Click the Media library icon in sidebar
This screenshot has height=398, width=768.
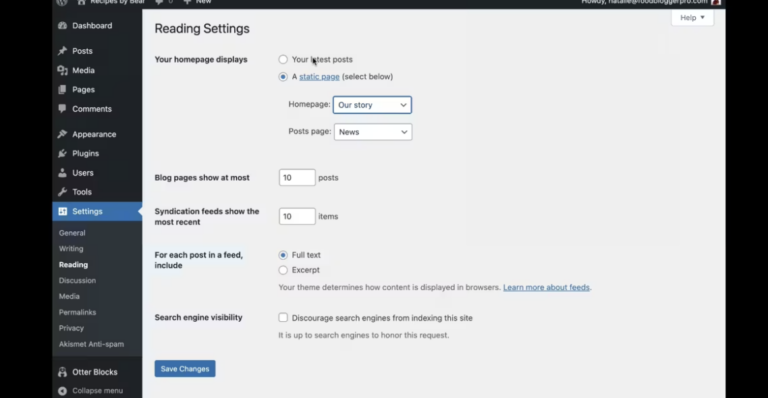pyautogui.click(x=62, y=70)
